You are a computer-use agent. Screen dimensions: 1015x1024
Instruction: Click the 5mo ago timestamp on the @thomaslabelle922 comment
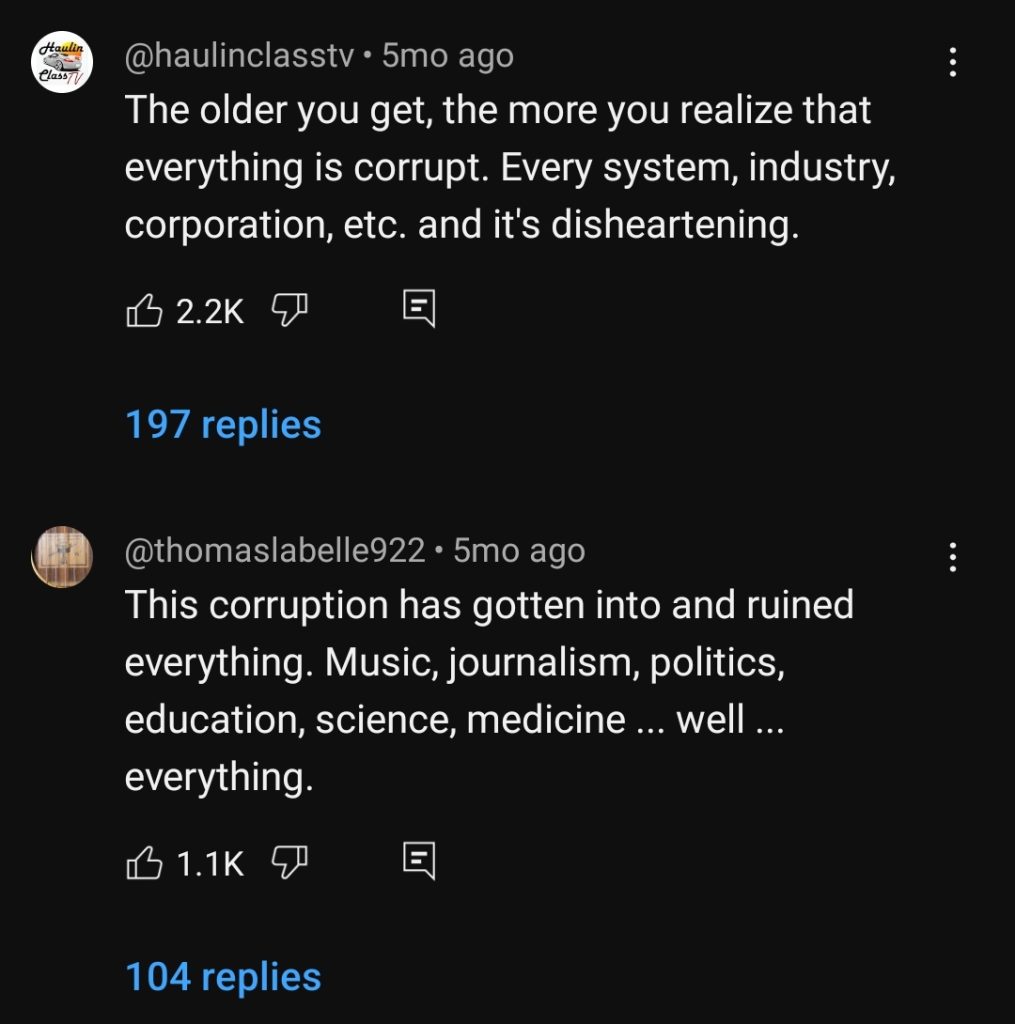coord(519,550)
